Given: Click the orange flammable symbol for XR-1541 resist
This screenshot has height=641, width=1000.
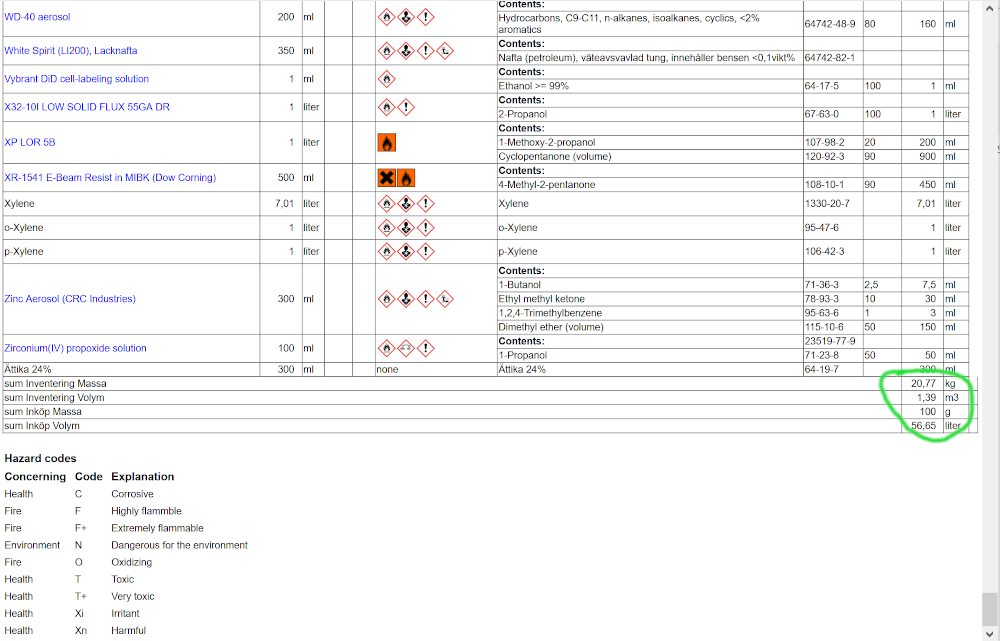Looking at the screenshot, I should pyautogui.click(x=406, y=178).
